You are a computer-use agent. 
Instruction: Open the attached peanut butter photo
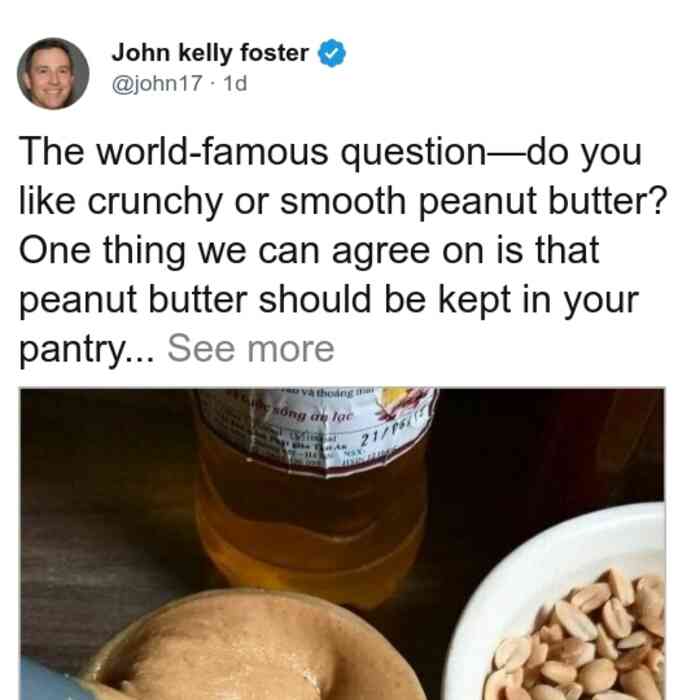pyautogui.click(x=342, y=544)
